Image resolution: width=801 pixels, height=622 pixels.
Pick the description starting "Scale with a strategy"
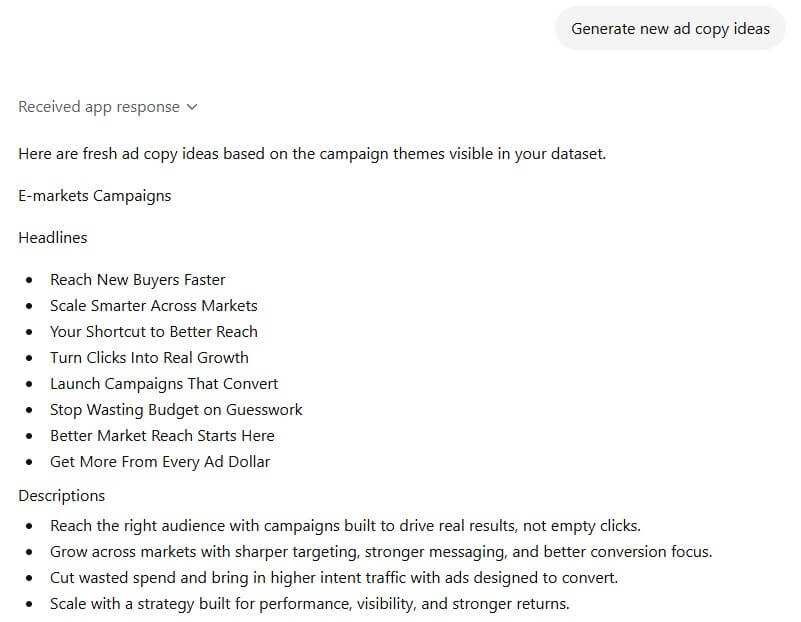[310, 604]
